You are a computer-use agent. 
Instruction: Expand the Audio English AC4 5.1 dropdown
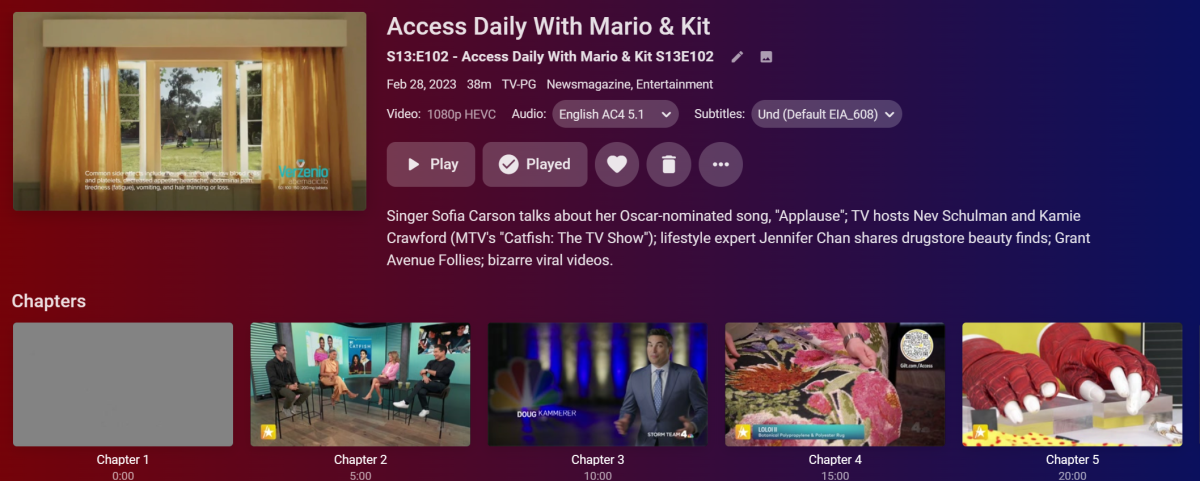[616, 114]
